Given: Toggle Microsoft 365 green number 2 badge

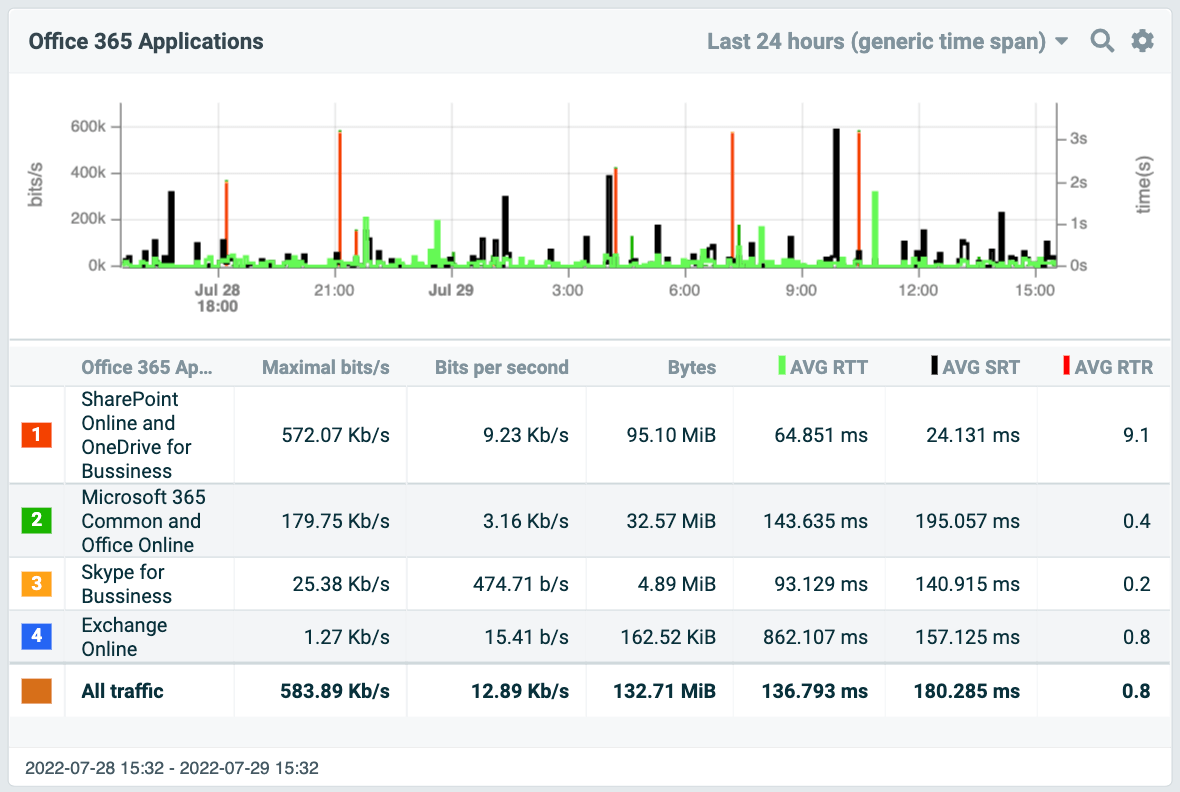Looking at the screenshot, I should click(36, 520).
